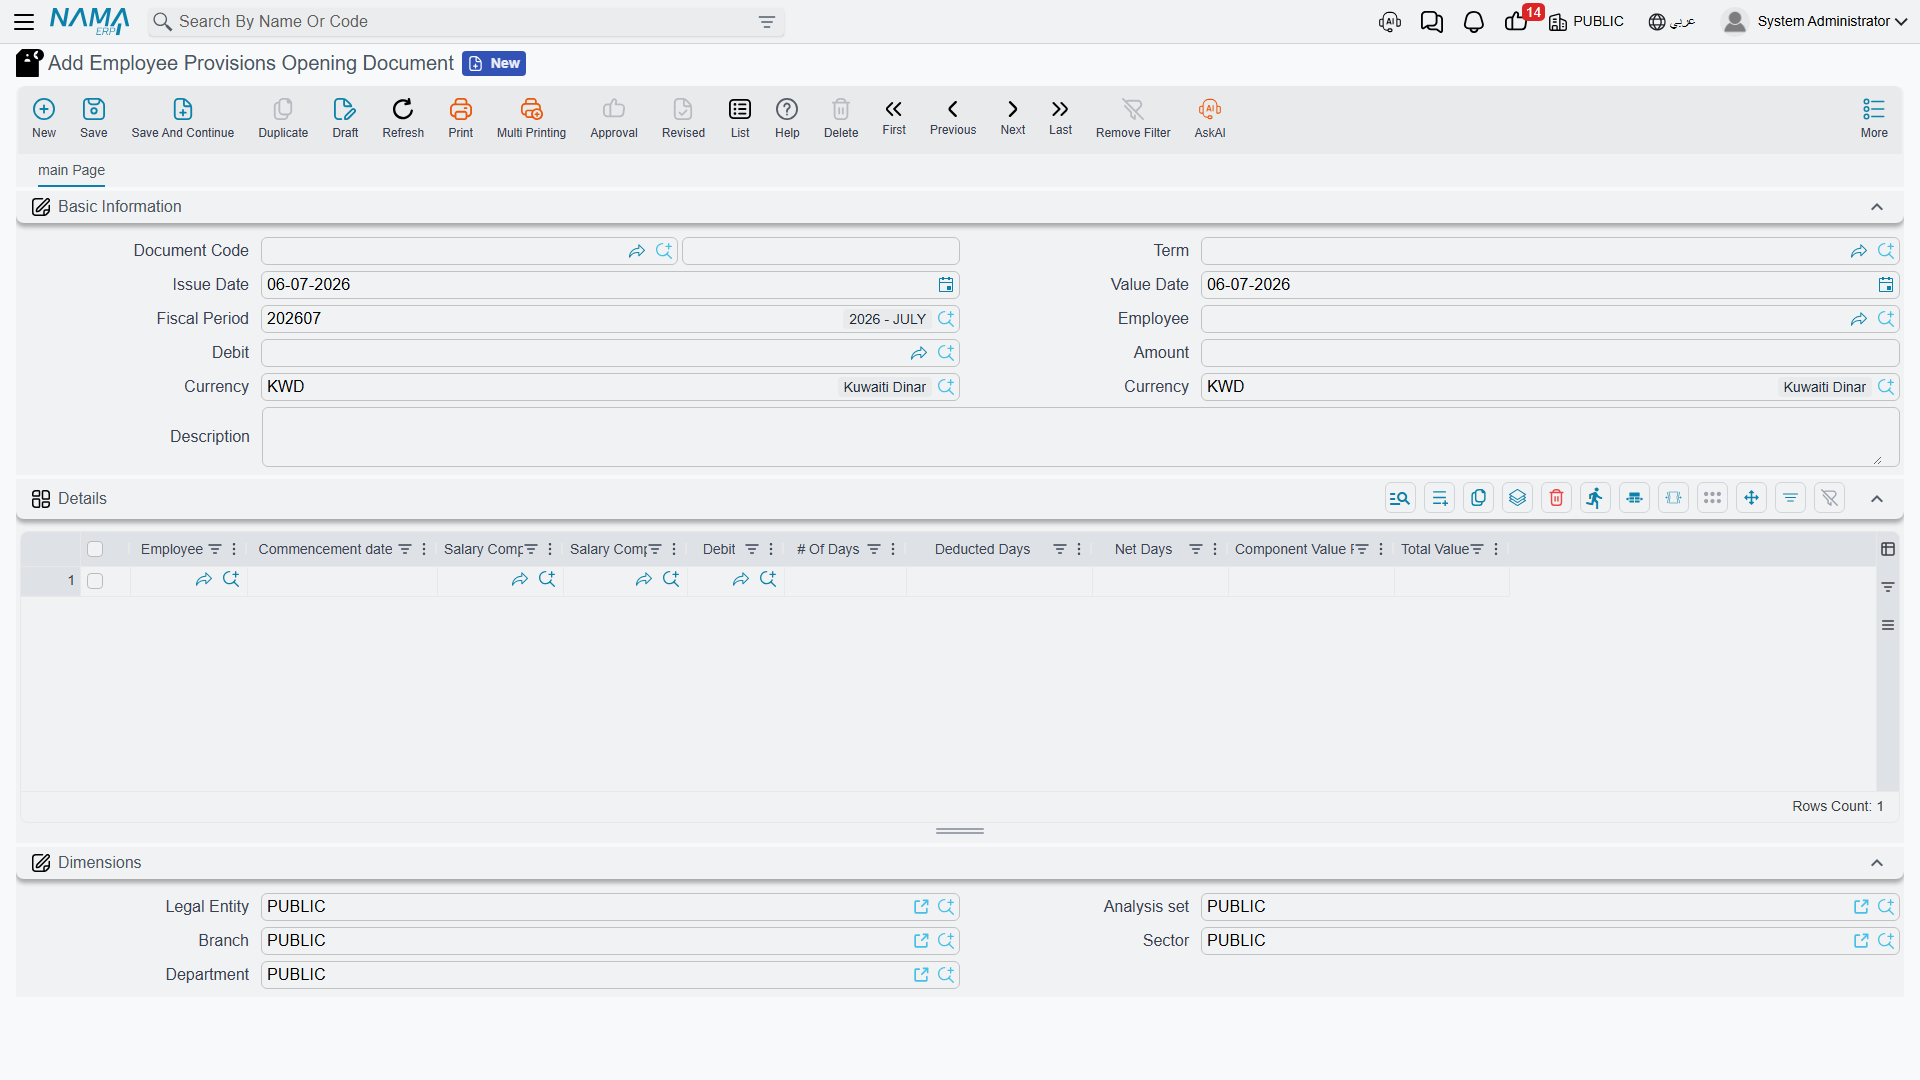
Task: Open the Employee column options menu
Action: pos(234,549)
